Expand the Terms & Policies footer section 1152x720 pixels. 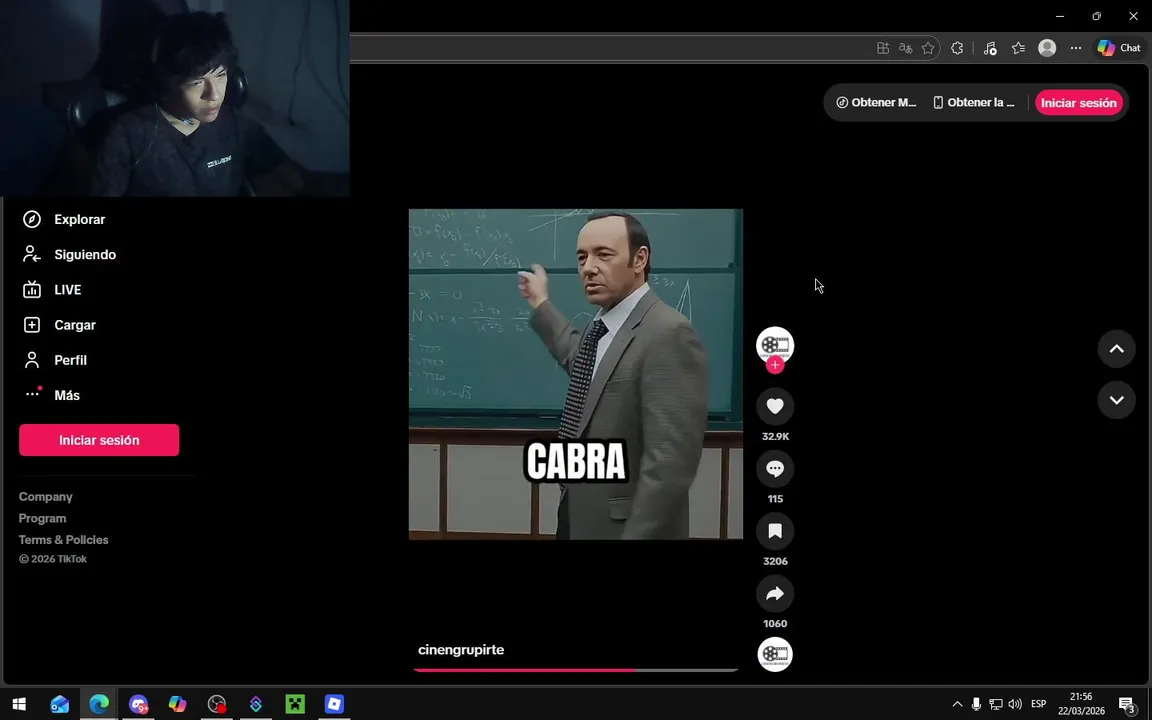click(63, 539)
